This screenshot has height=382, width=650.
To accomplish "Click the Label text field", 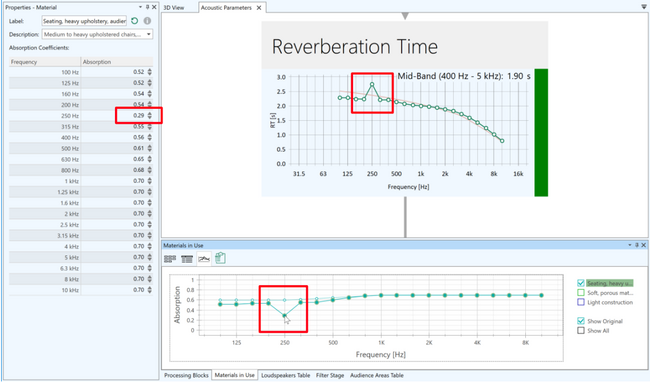I will [84, 21].
